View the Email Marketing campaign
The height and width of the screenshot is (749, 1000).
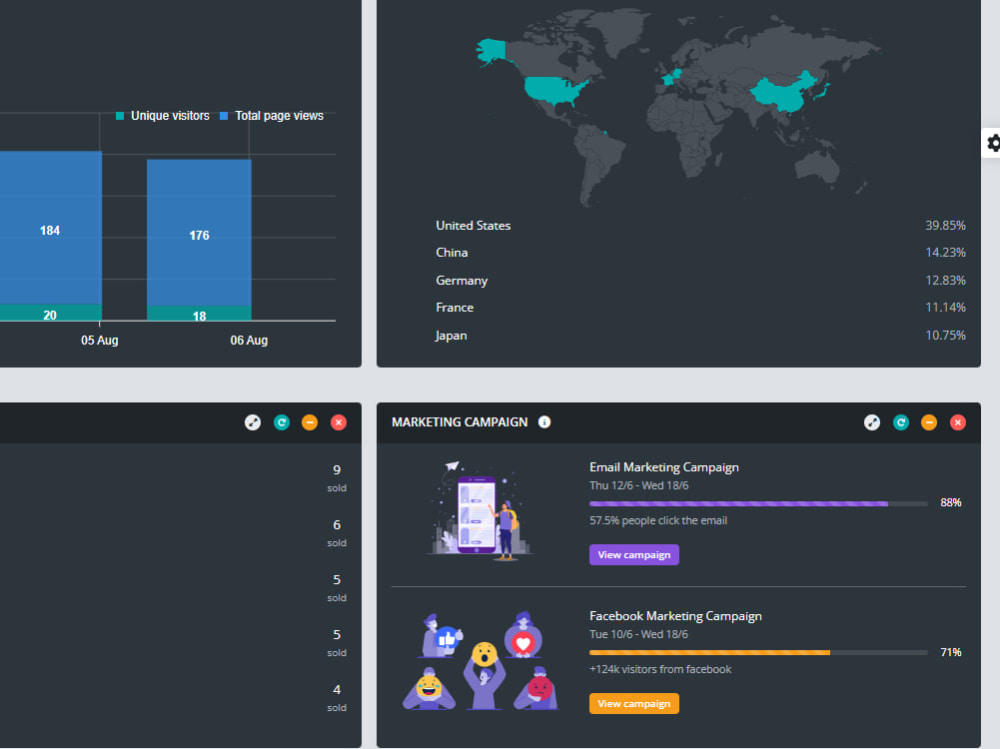click(634, 554)
